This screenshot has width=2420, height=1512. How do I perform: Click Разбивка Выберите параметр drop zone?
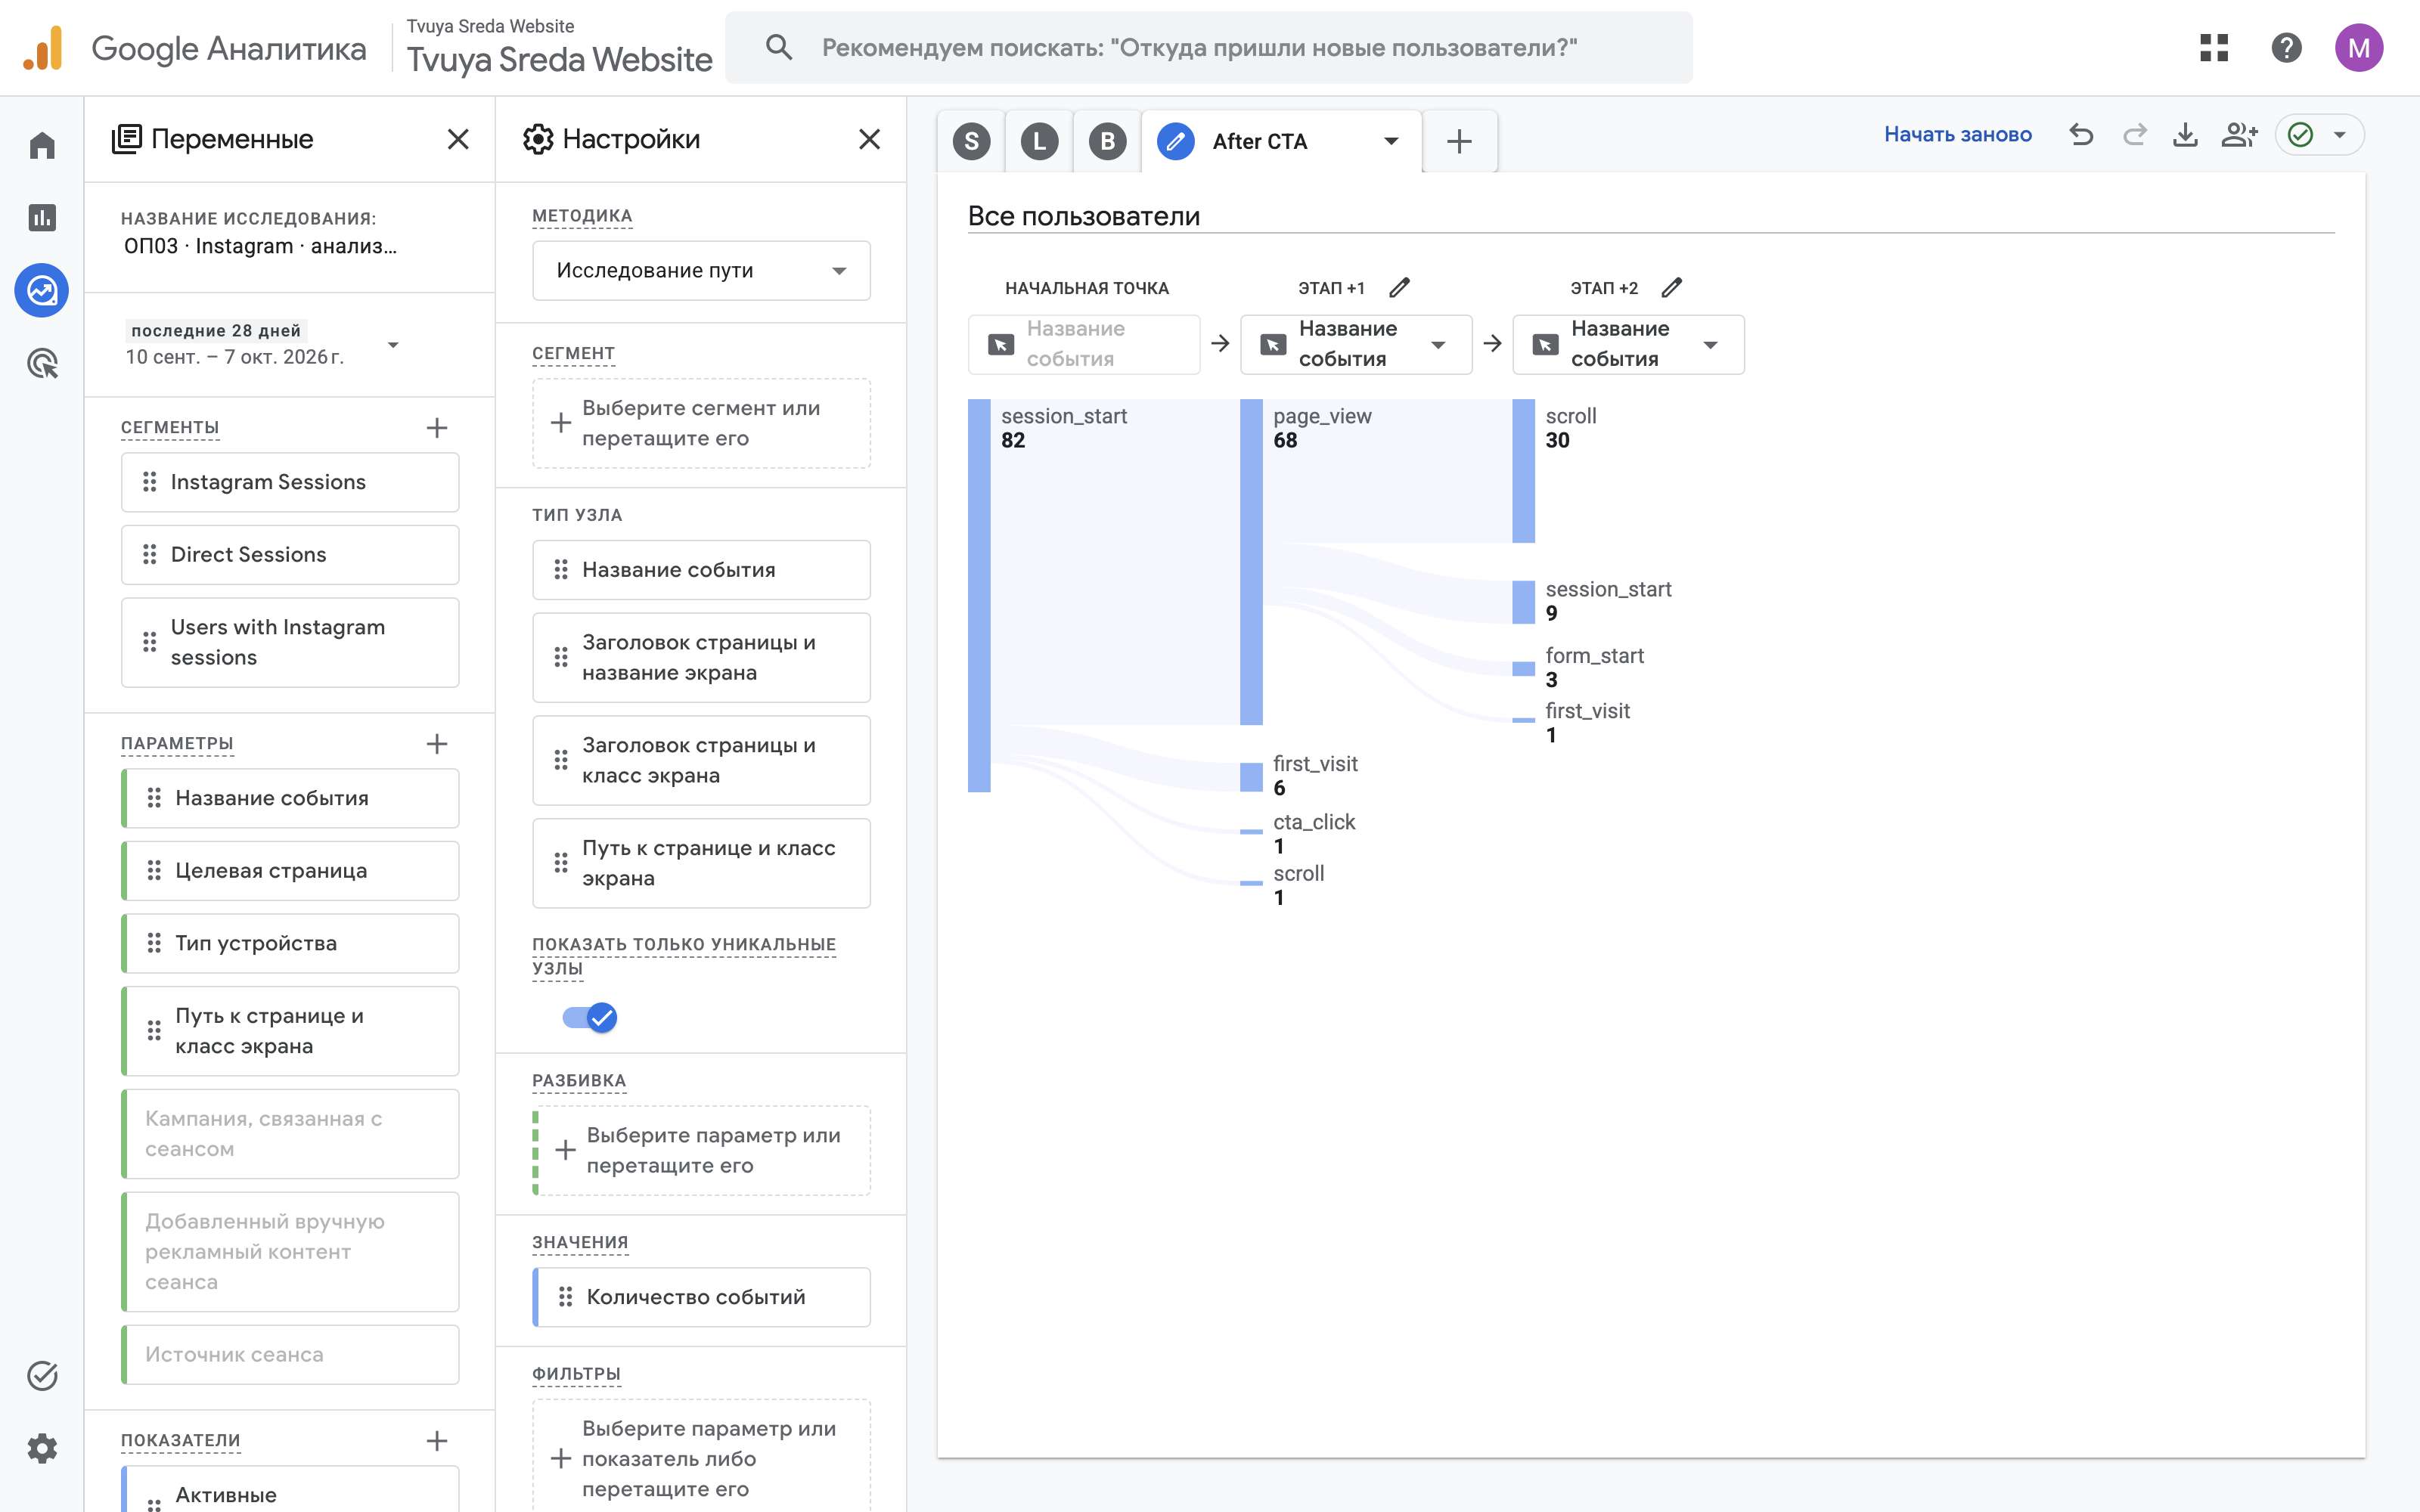(x=701, y=1150)
